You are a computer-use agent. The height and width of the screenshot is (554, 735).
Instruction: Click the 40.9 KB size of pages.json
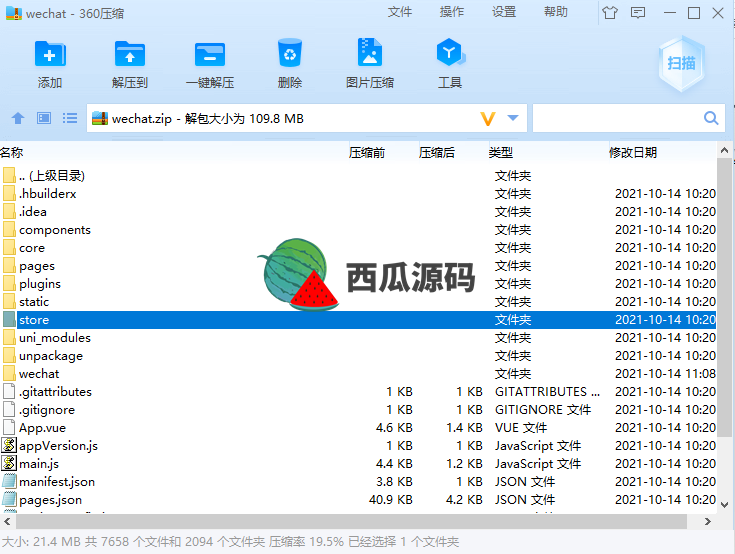coord(391,500)
